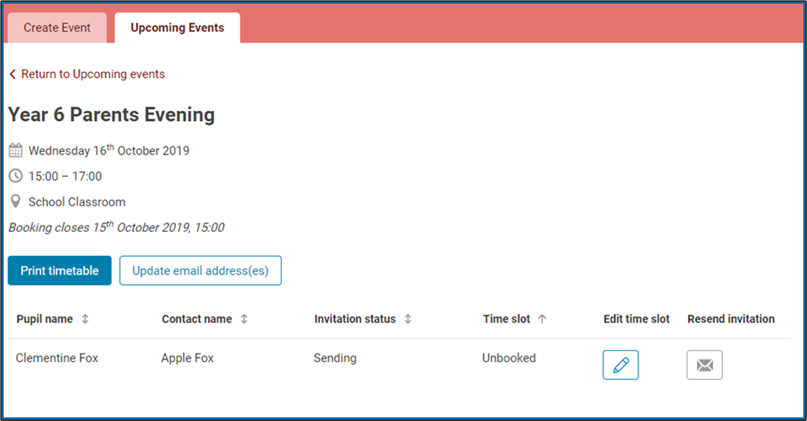807x421 pixels.
Task: Click the envelope icon to resend invitation
Action: click(x=704, y=365)
